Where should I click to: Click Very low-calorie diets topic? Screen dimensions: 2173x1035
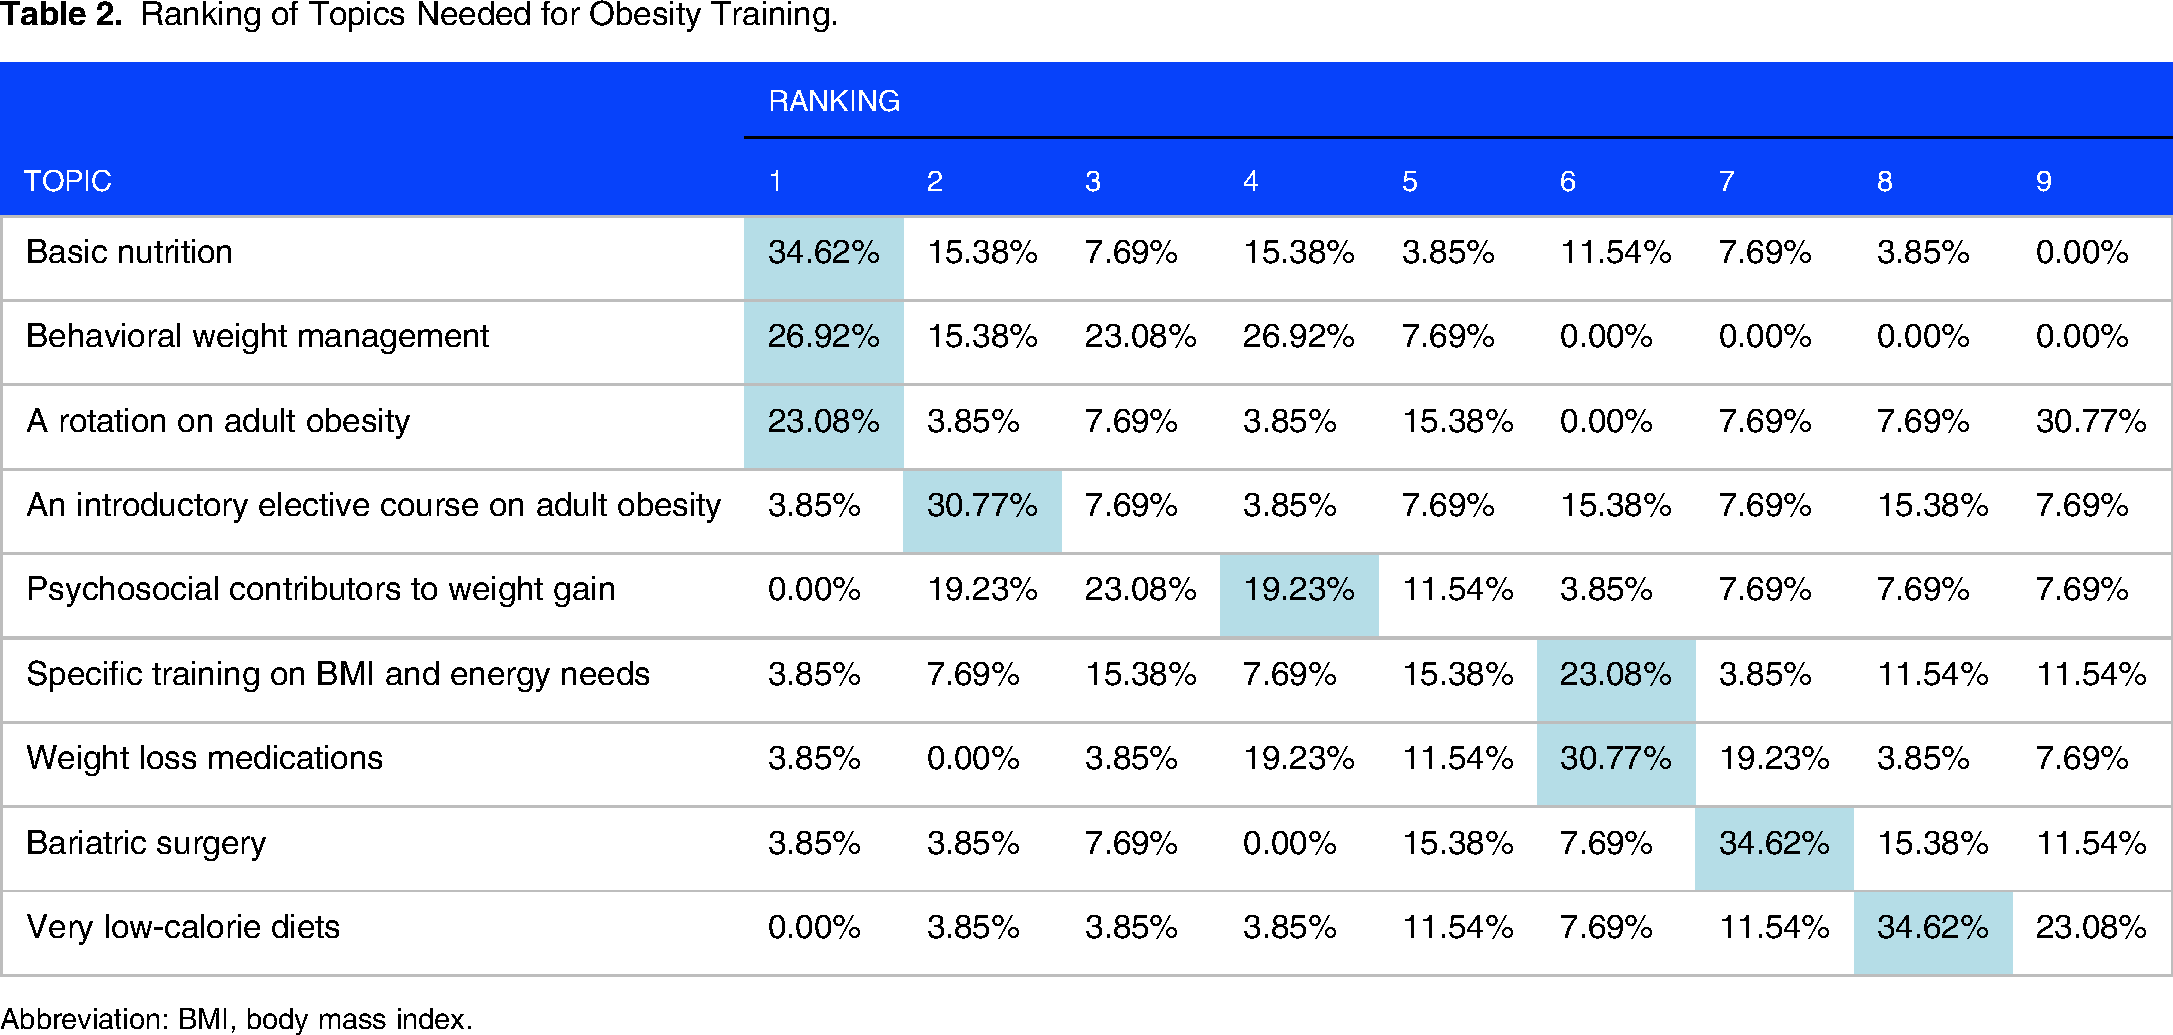coord(183,927)
